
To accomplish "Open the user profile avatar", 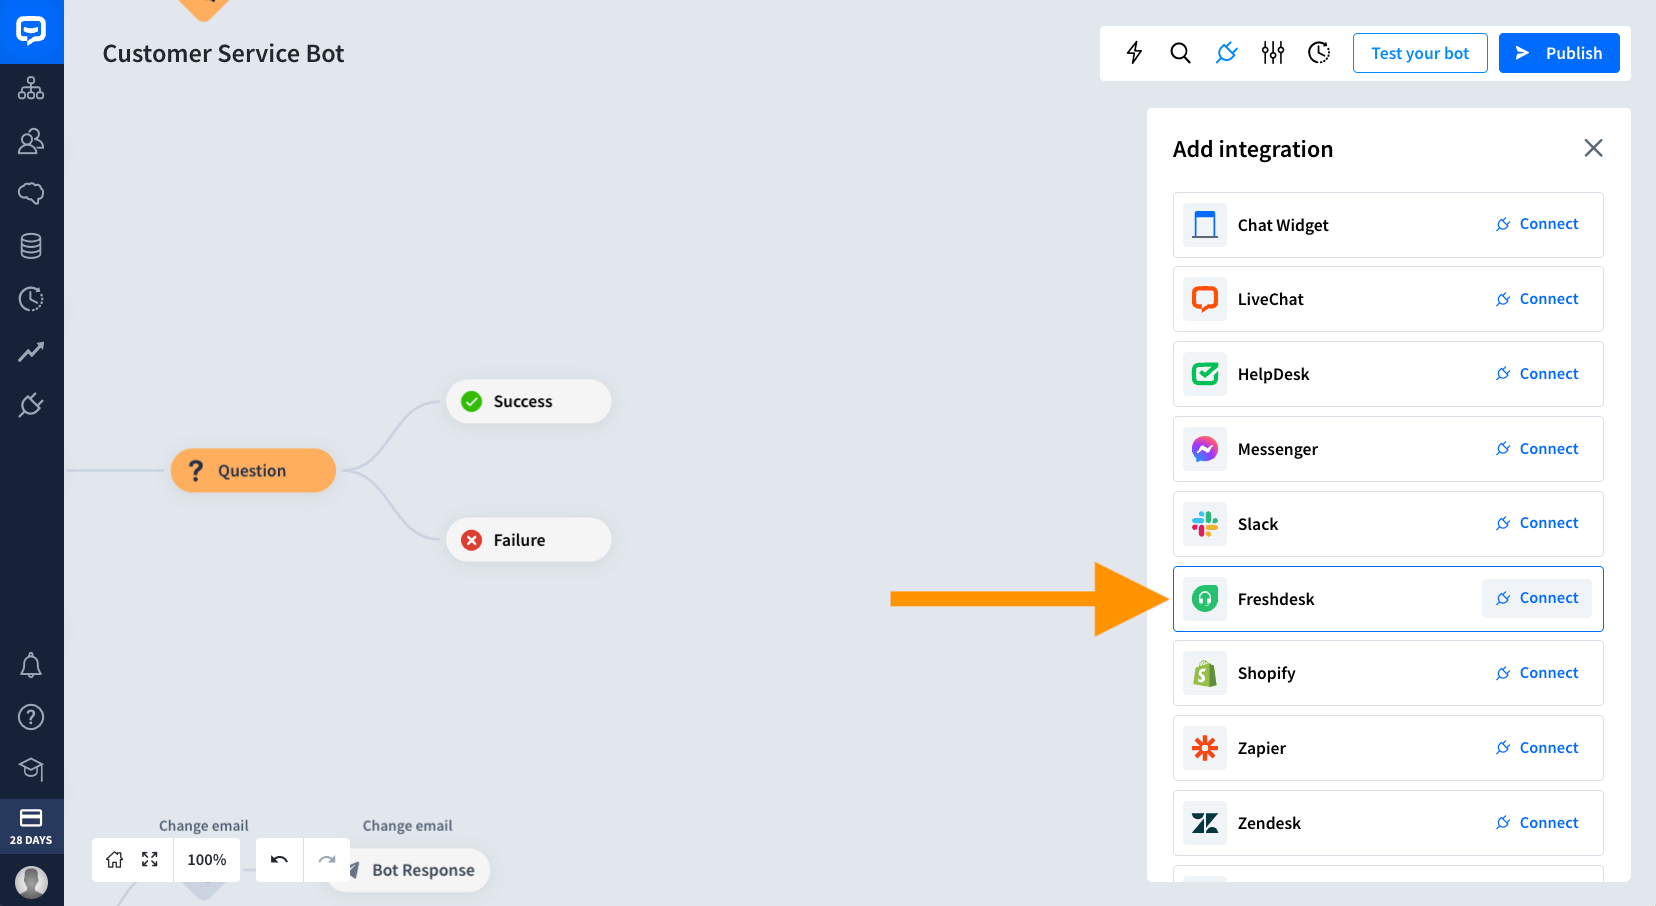I will point(31,882).
